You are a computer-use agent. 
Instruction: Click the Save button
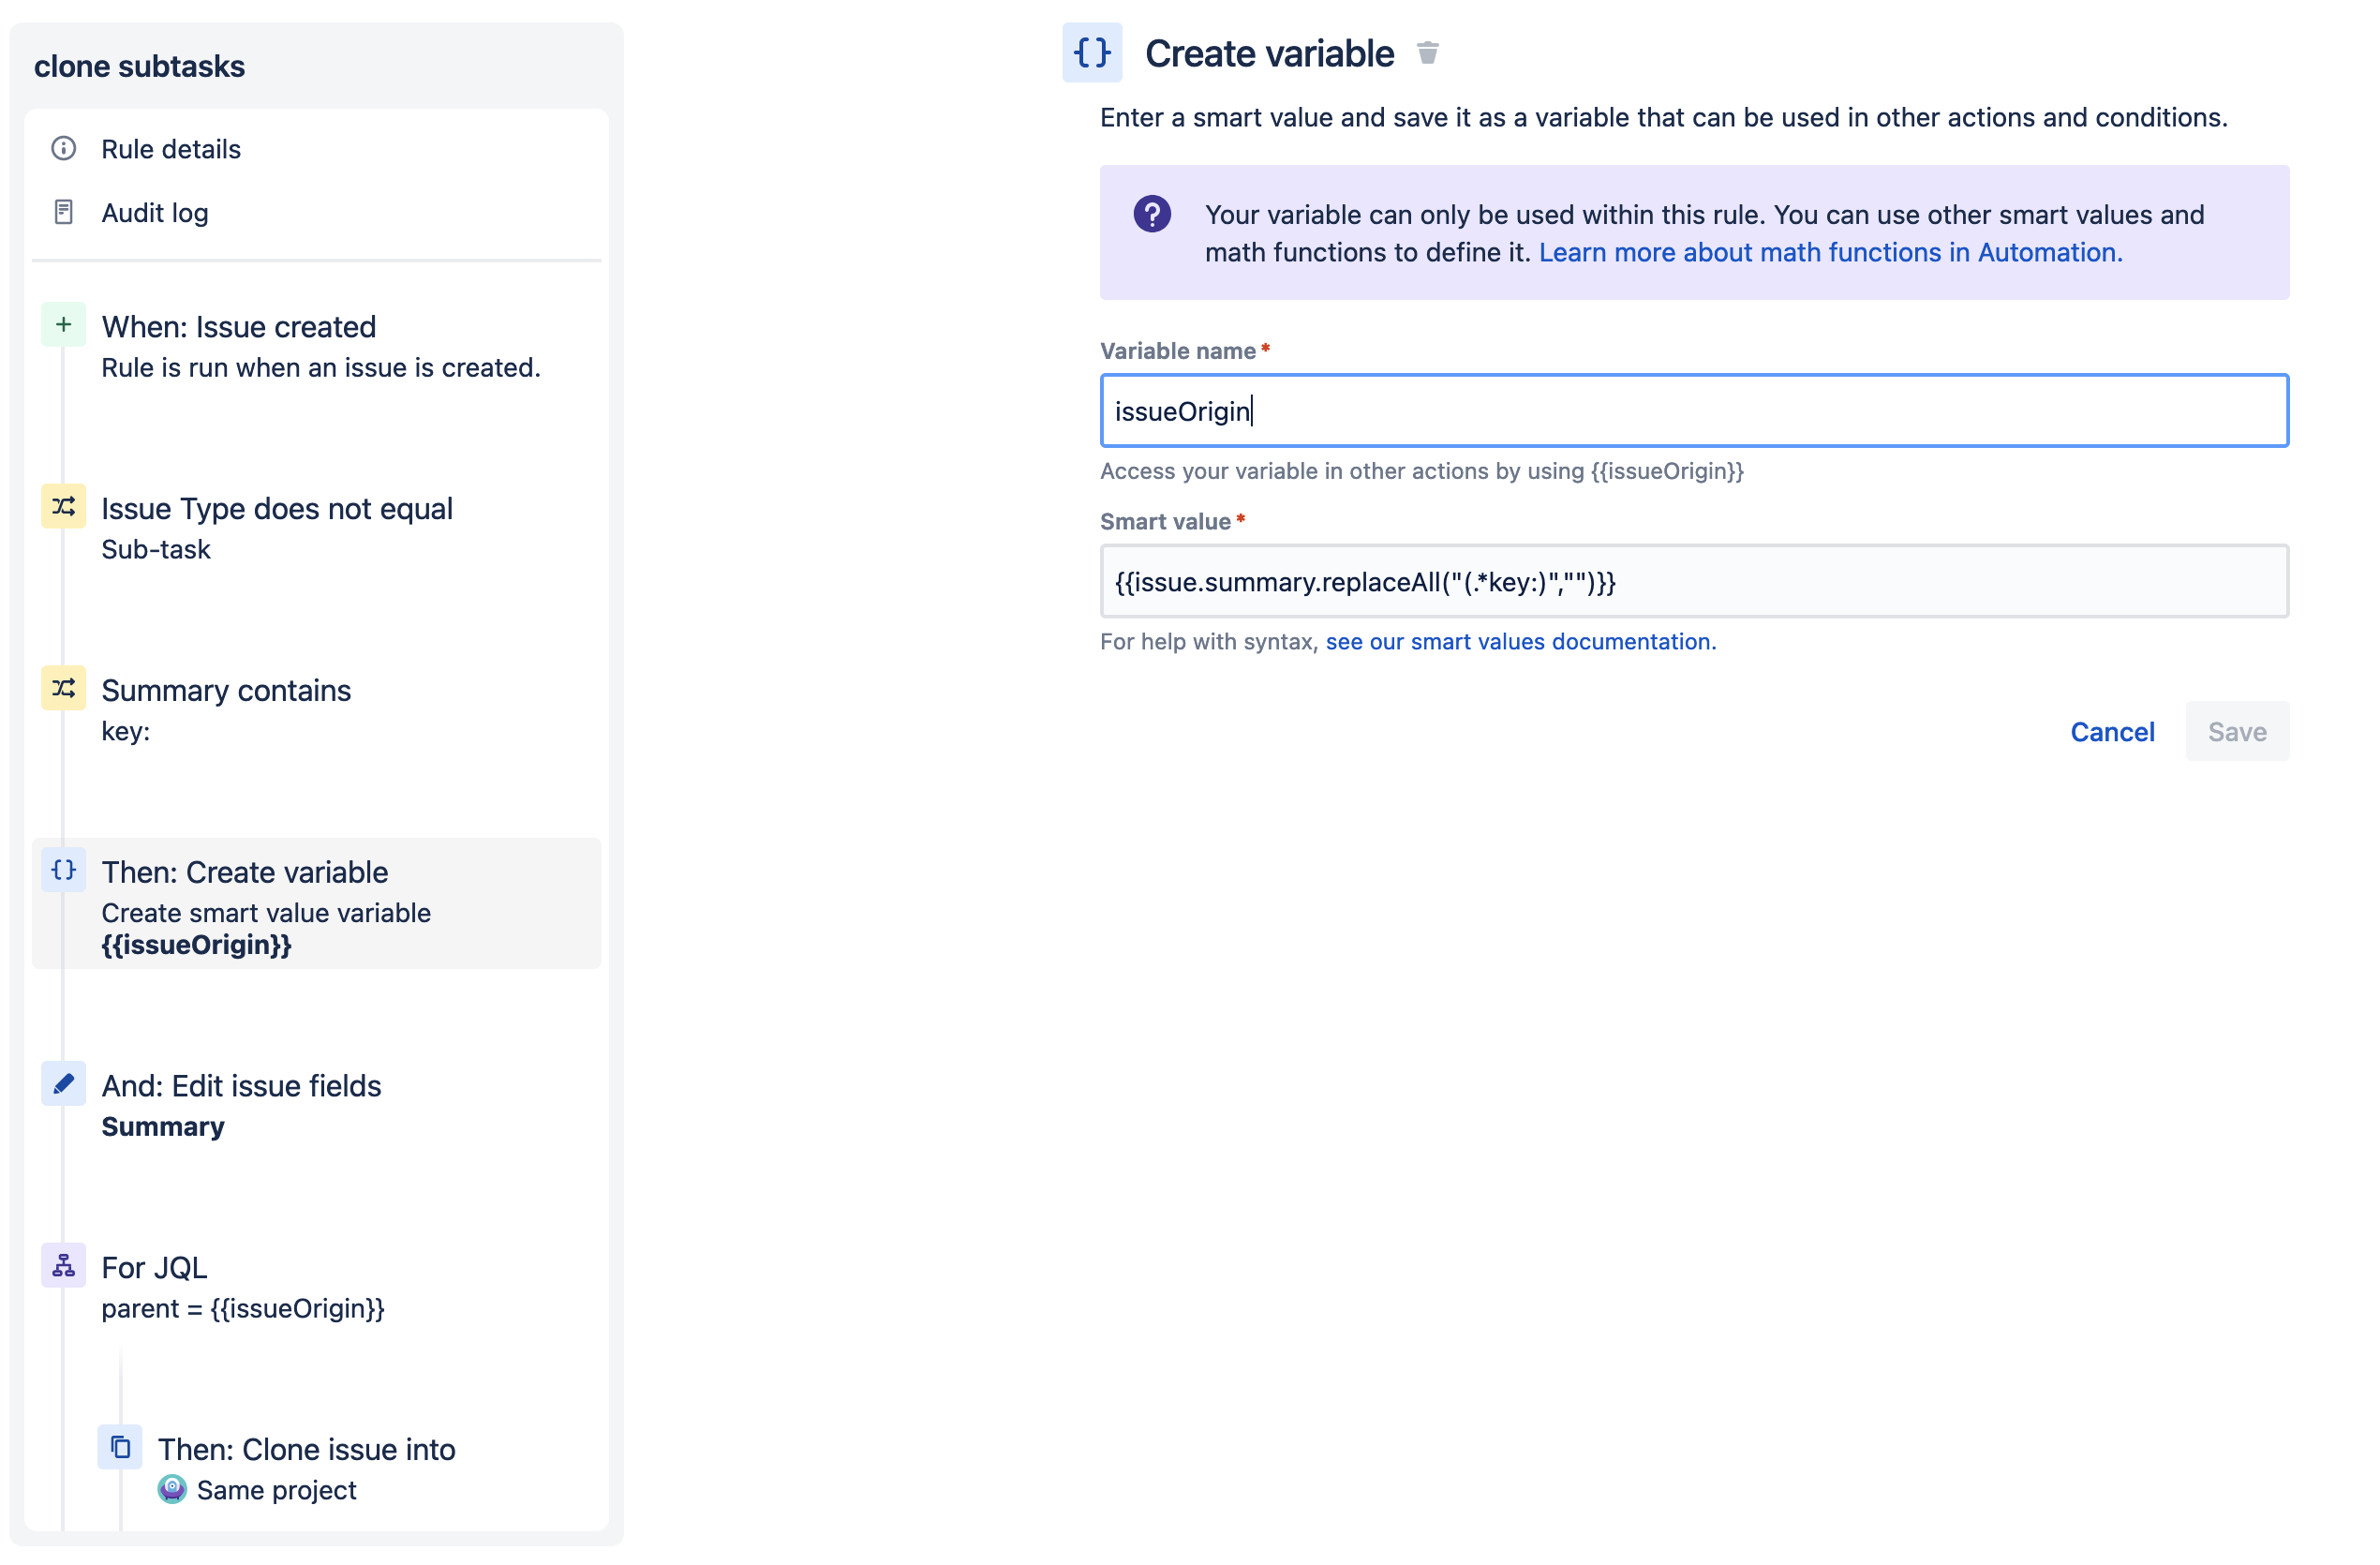coord(2237,731)
